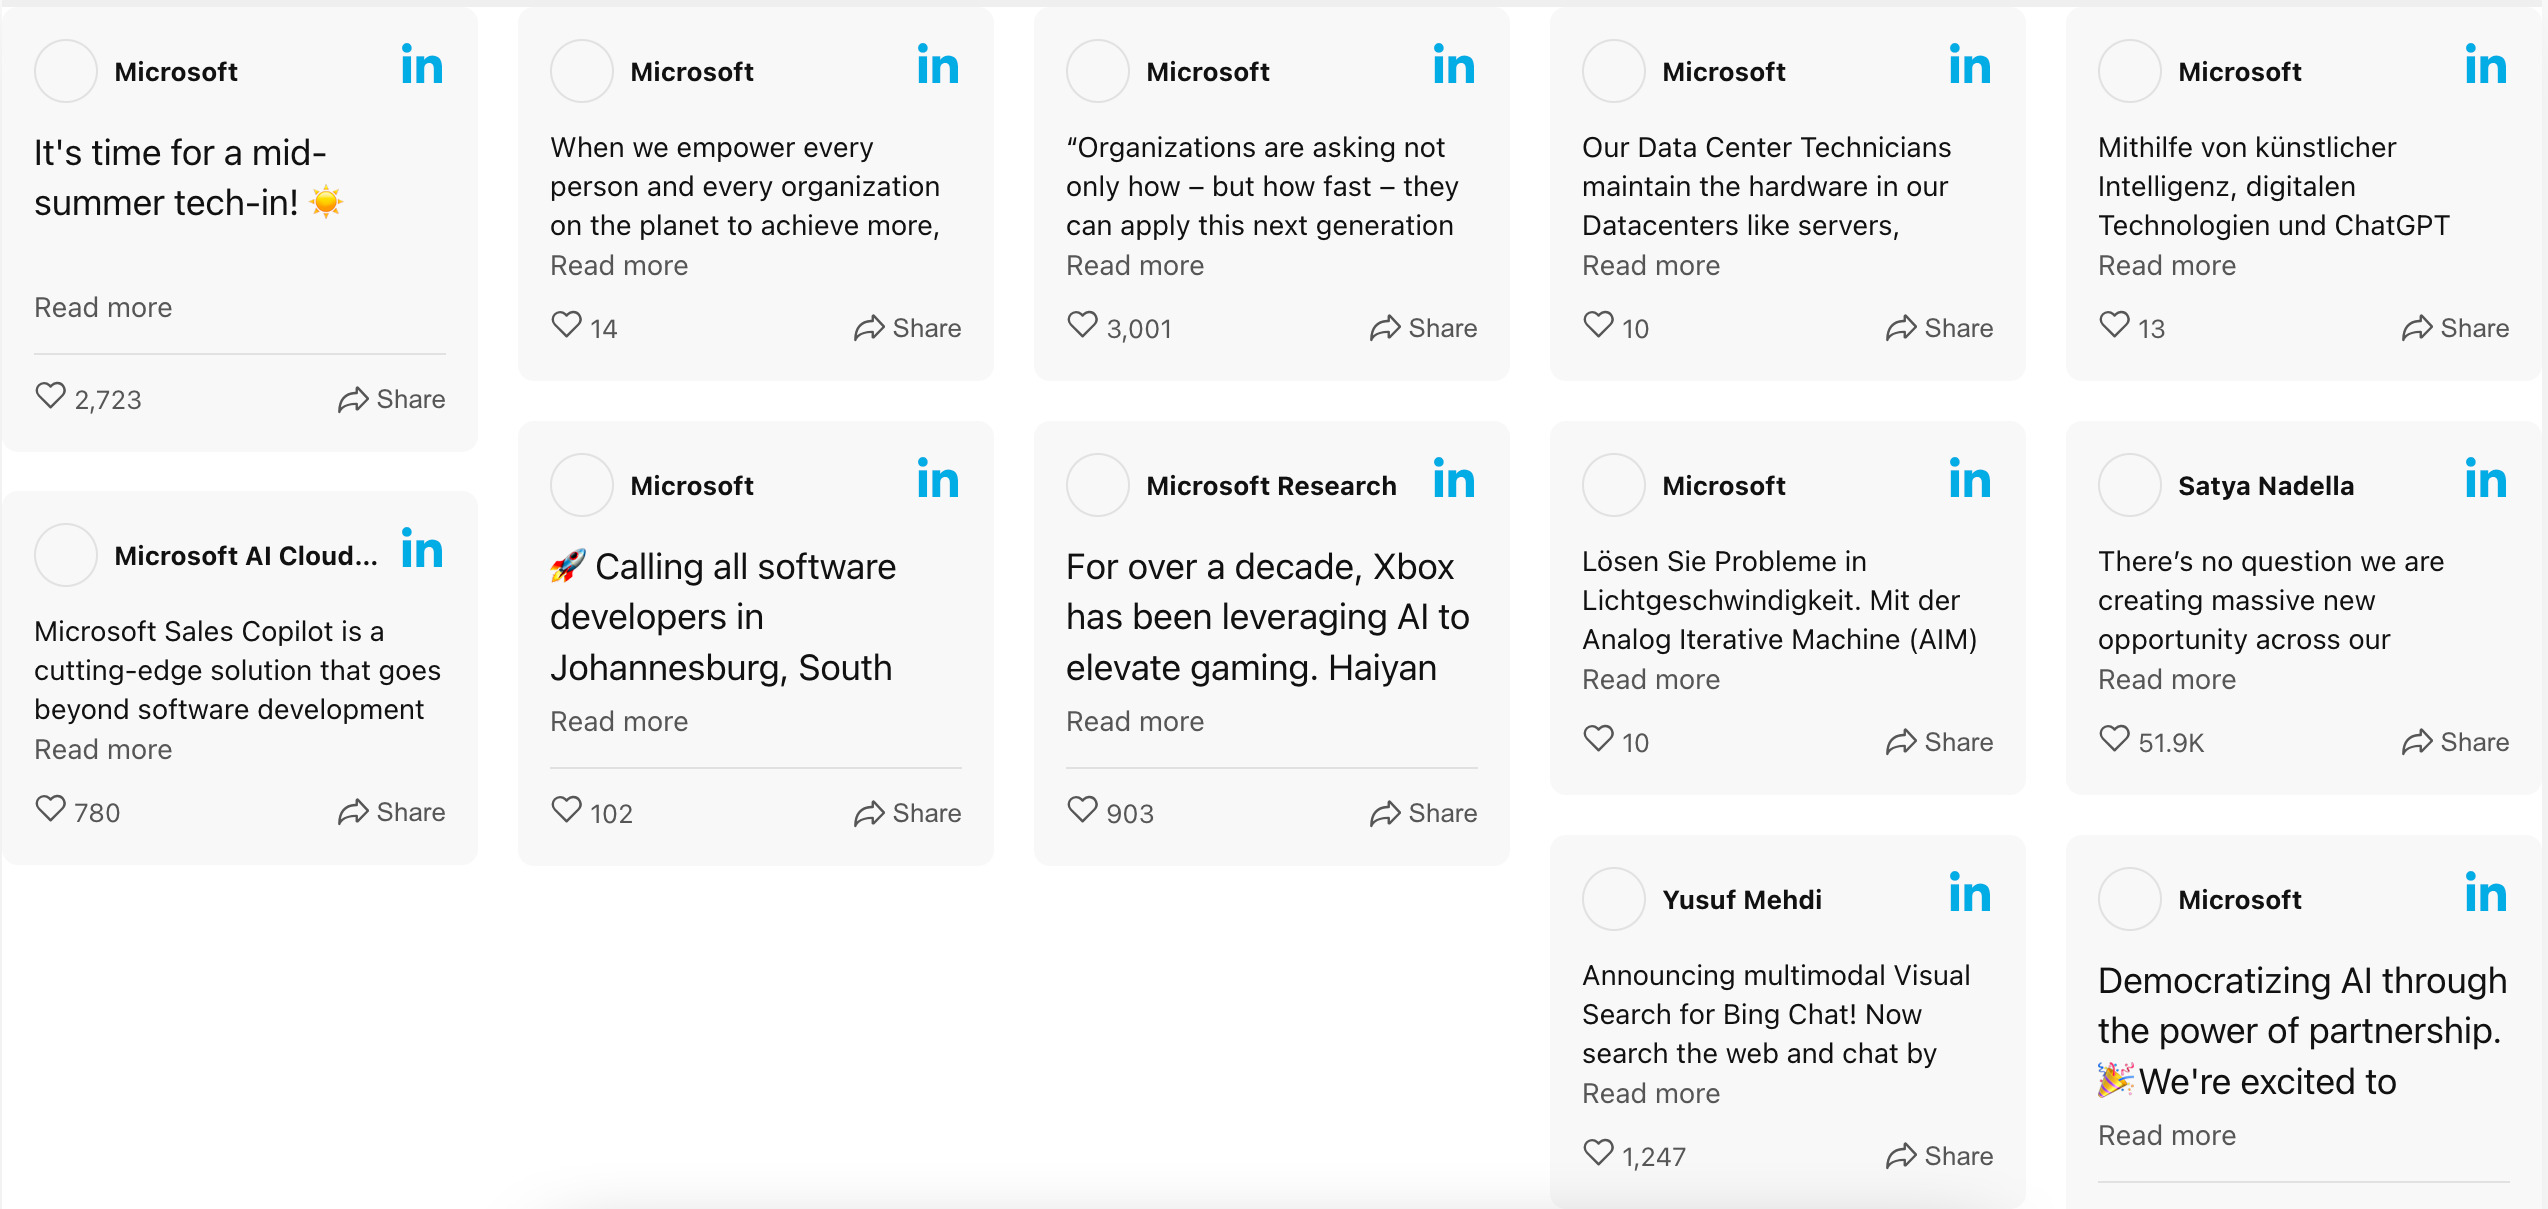Share the künstlicher Intelligenz ChatGPT post
This screenshot has width=2548, height=1209.
(2455, 328)
